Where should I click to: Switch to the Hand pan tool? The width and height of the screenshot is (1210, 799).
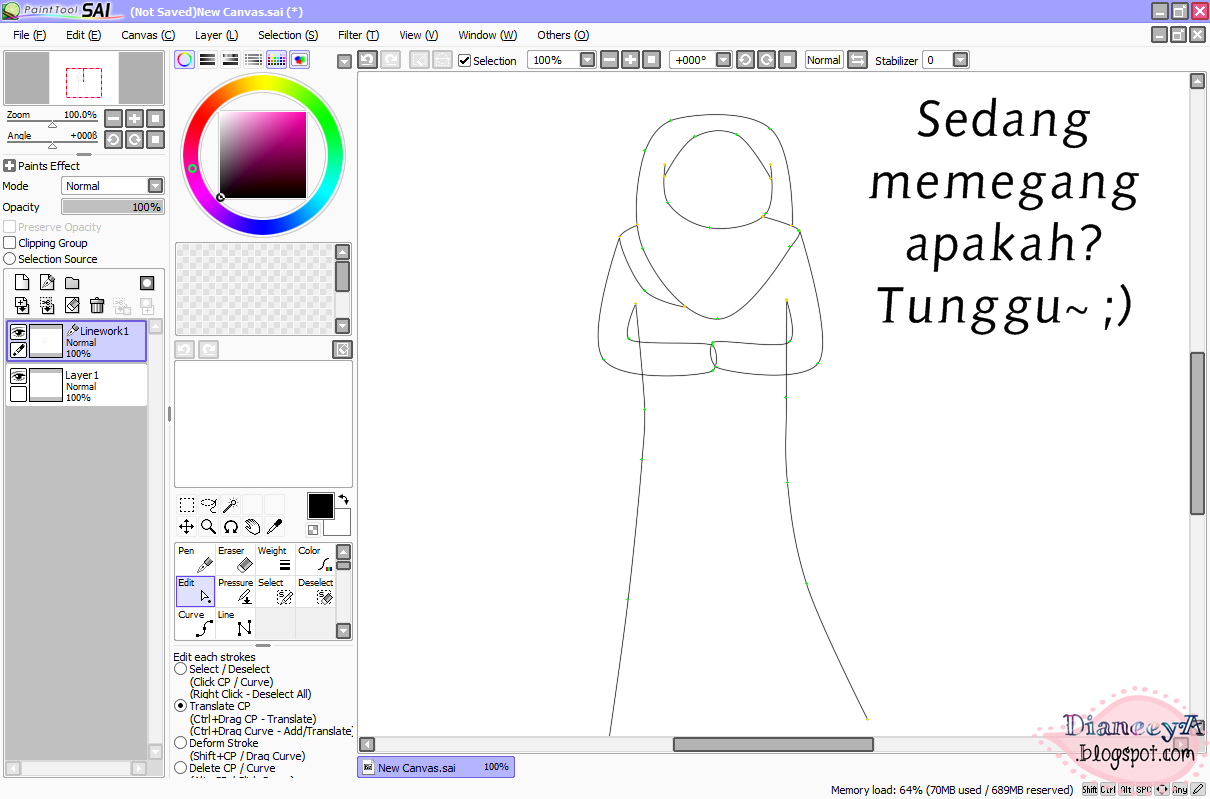point(252,526)
